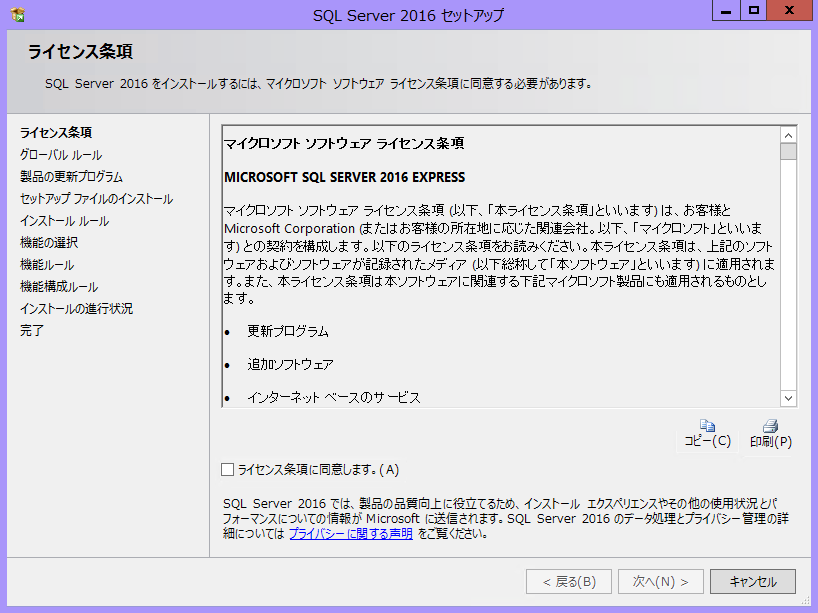Select the ライセンス条項 step in sidebar
The image size is (818, 613).
[56, 133]
